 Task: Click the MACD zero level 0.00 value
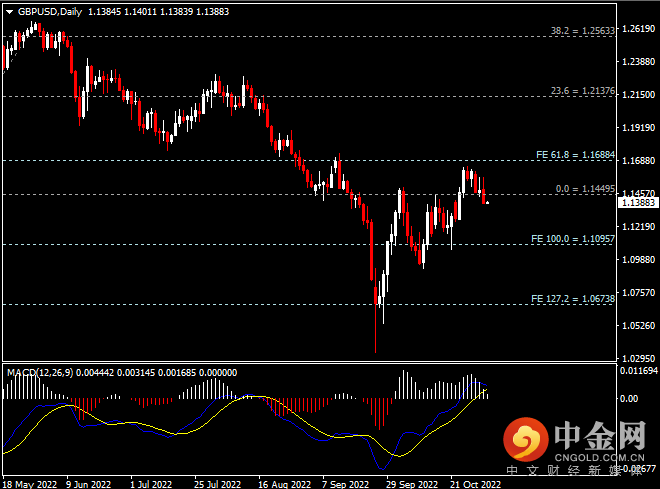[x=629, y=399]
